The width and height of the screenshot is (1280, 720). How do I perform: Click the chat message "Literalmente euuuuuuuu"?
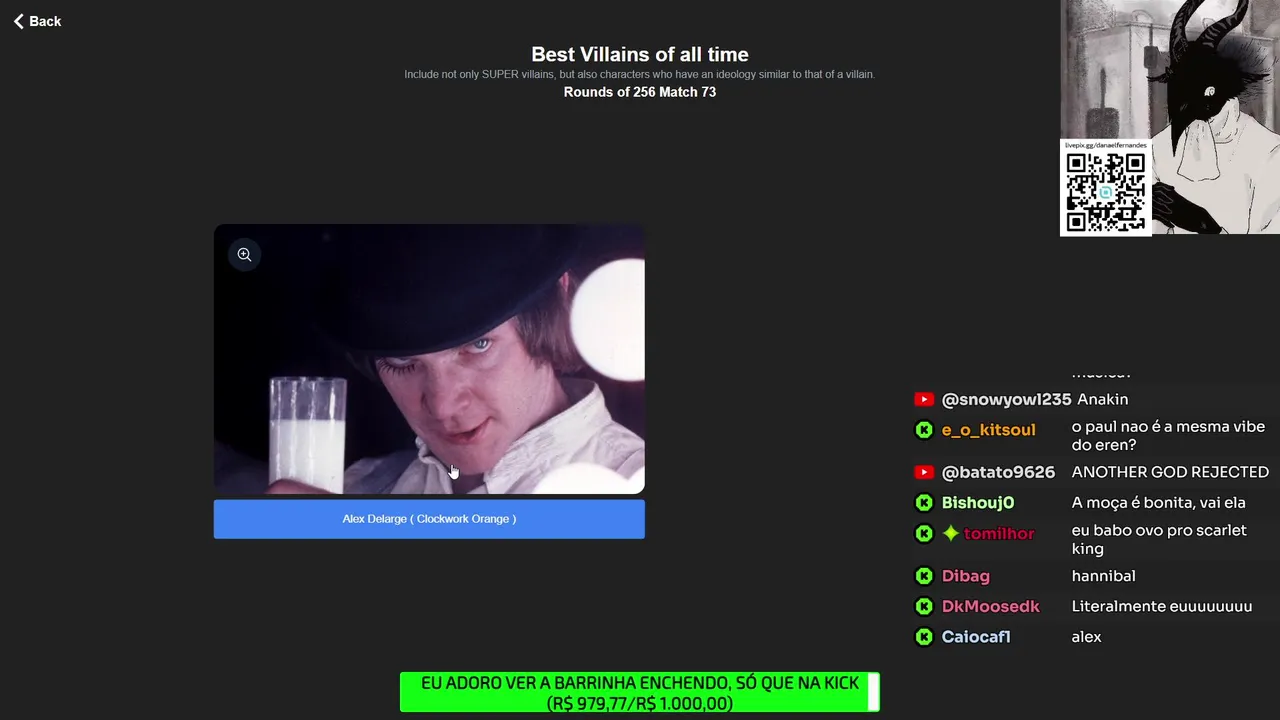coord(1161,606)
